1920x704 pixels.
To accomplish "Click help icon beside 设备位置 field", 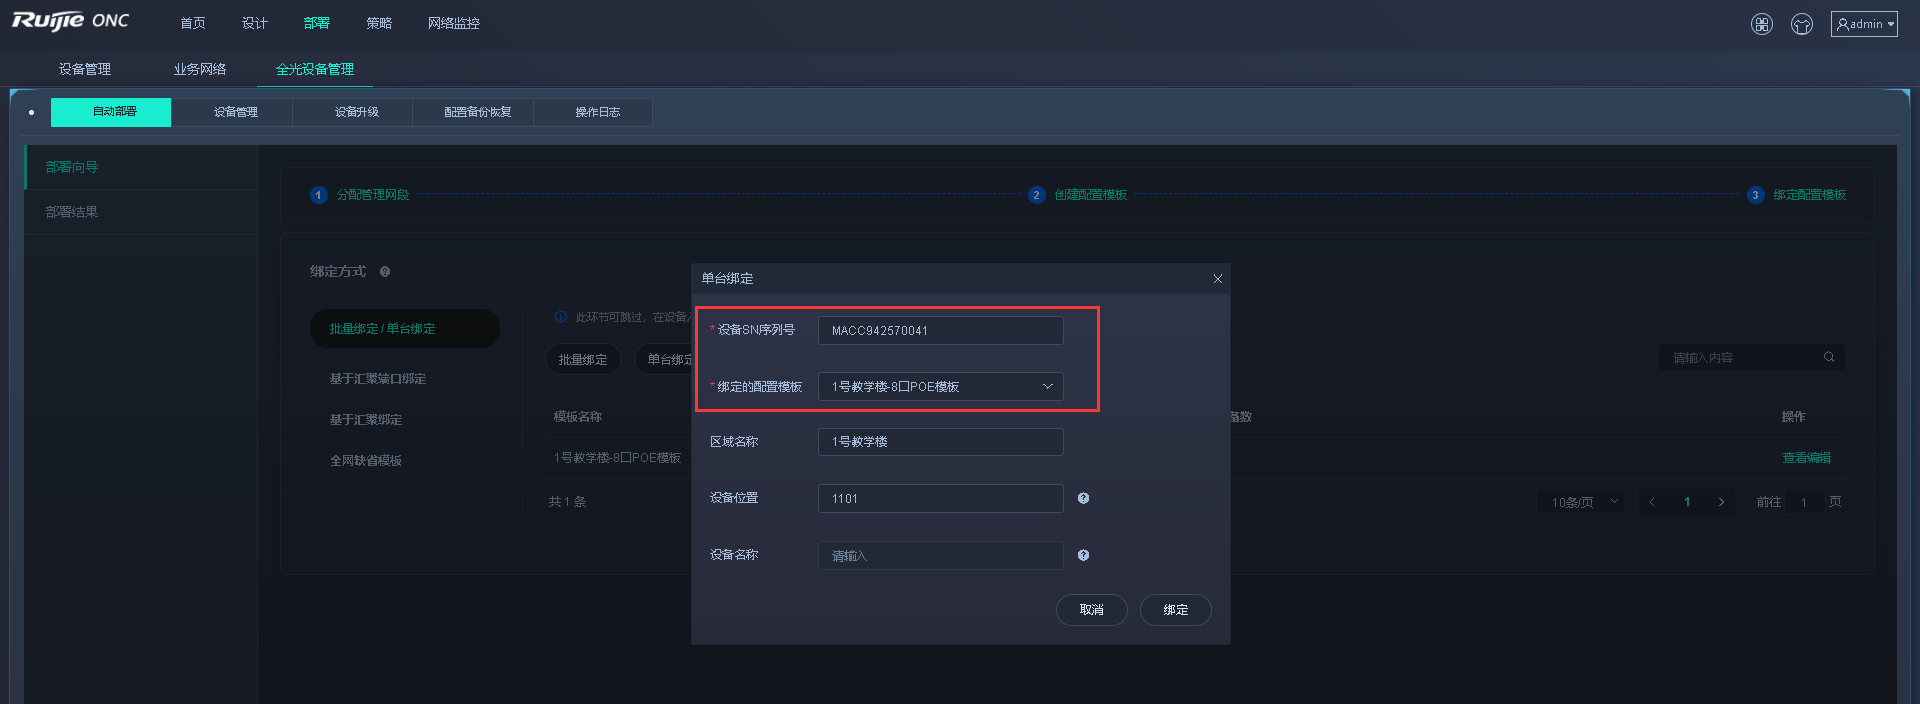I will pos(1083,498).
